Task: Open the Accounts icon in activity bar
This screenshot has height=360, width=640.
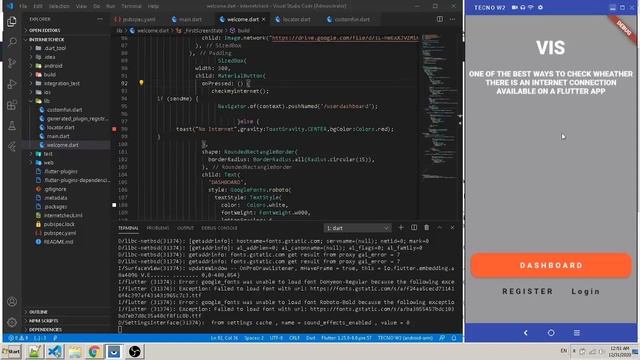Action: [12, 302]
